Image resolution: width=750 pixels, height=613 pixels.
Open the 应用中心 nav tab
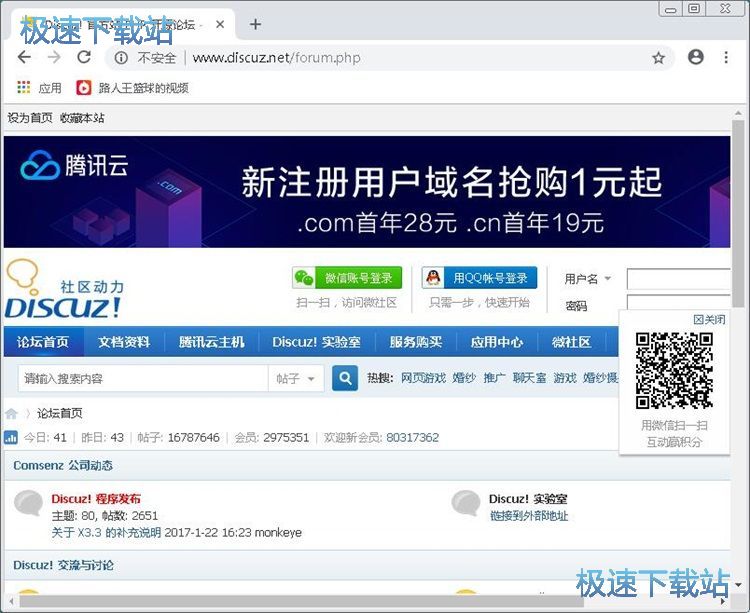[496, 342]
